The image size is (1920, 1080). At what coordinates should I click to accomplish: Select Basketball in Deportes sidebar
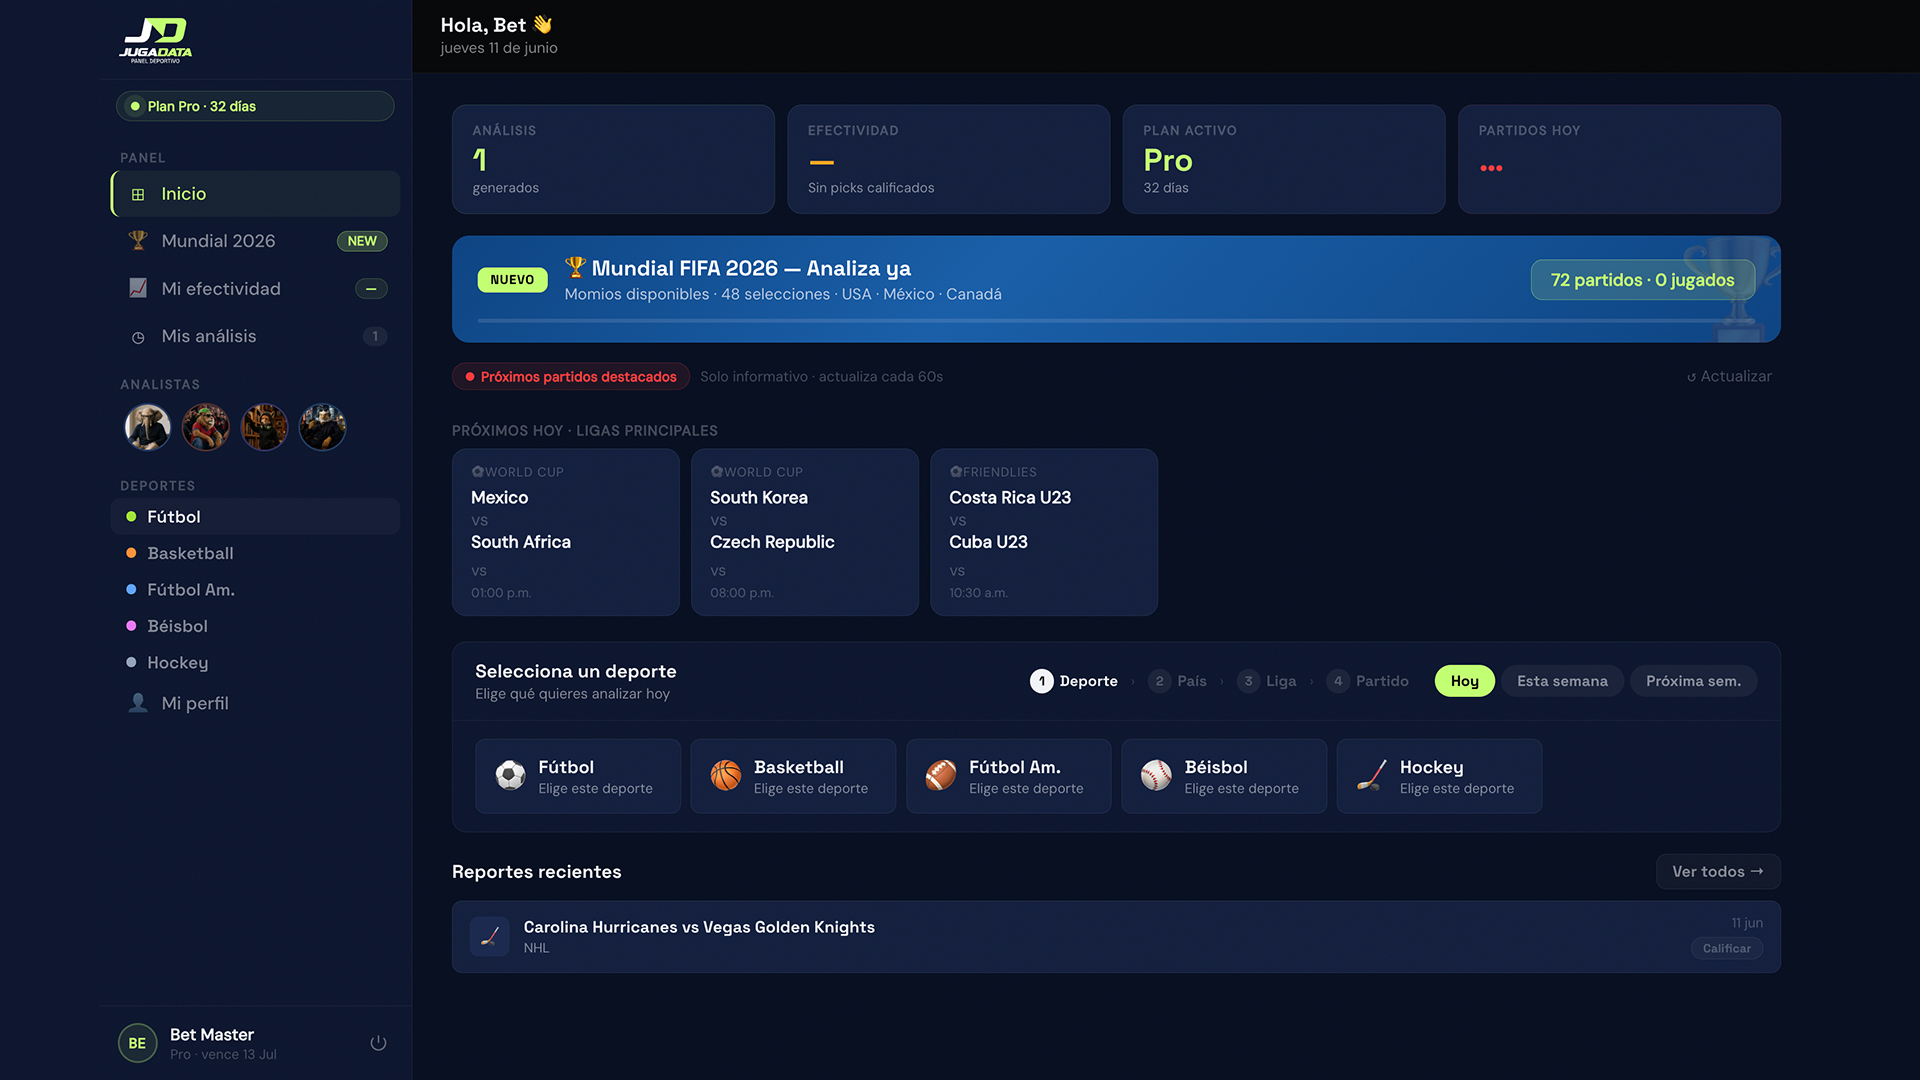pos(255,553)
